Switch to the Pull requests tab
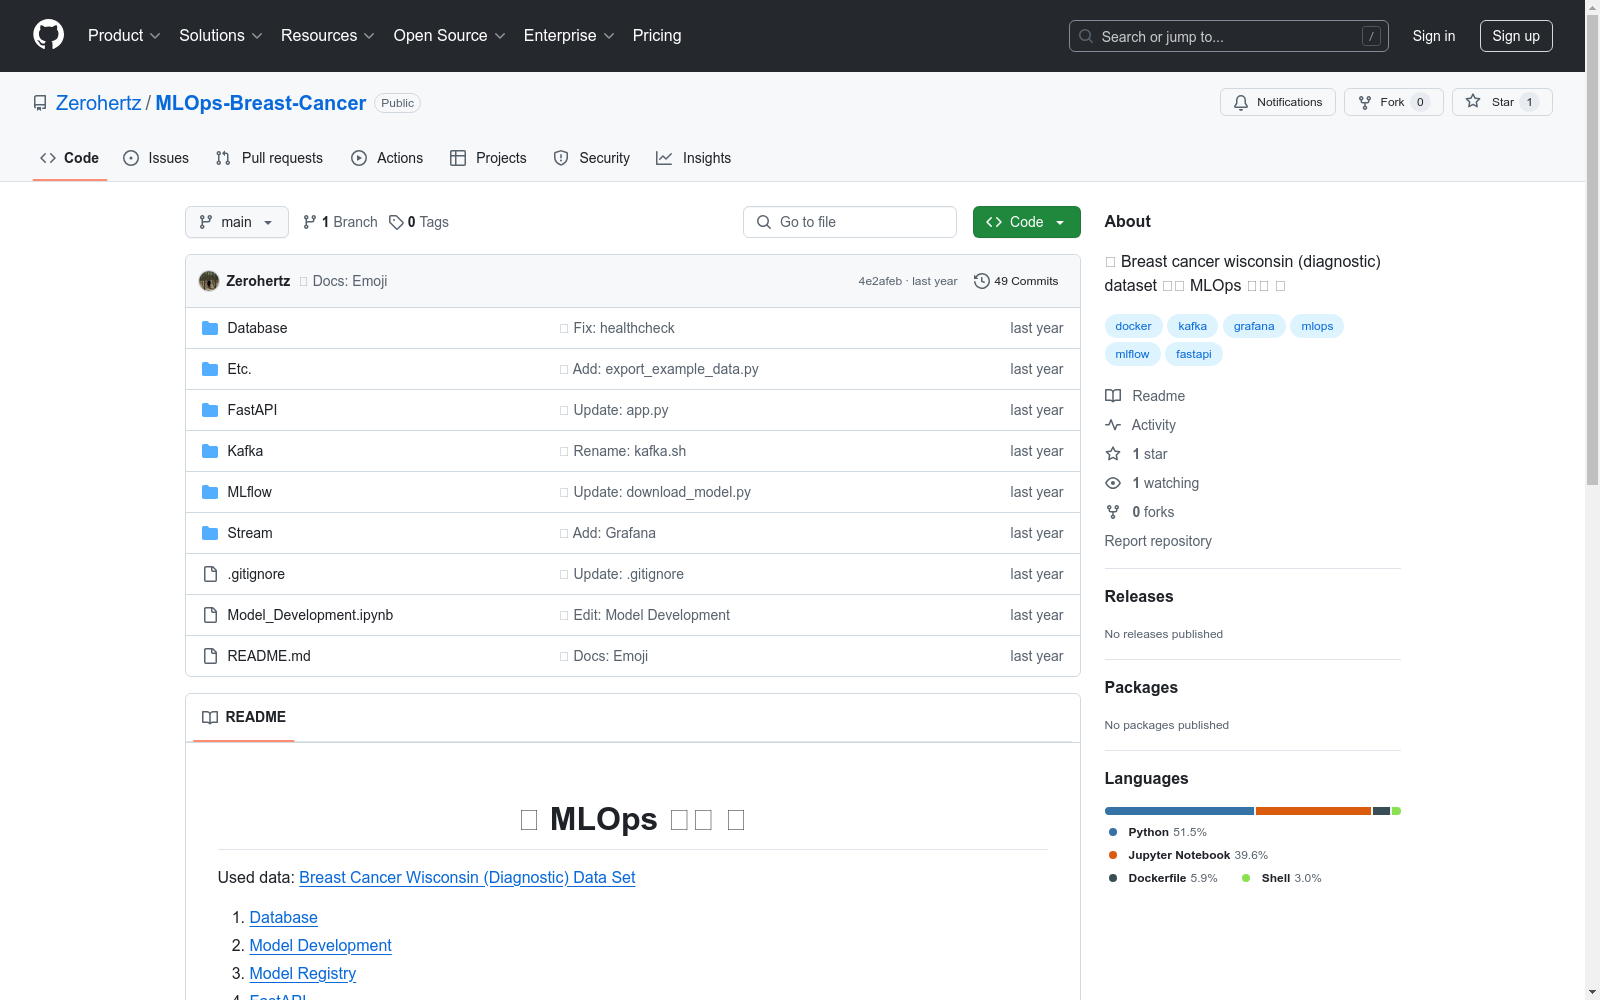The height and width of the screenshot is (1000, 1600). tap(269, 158)
